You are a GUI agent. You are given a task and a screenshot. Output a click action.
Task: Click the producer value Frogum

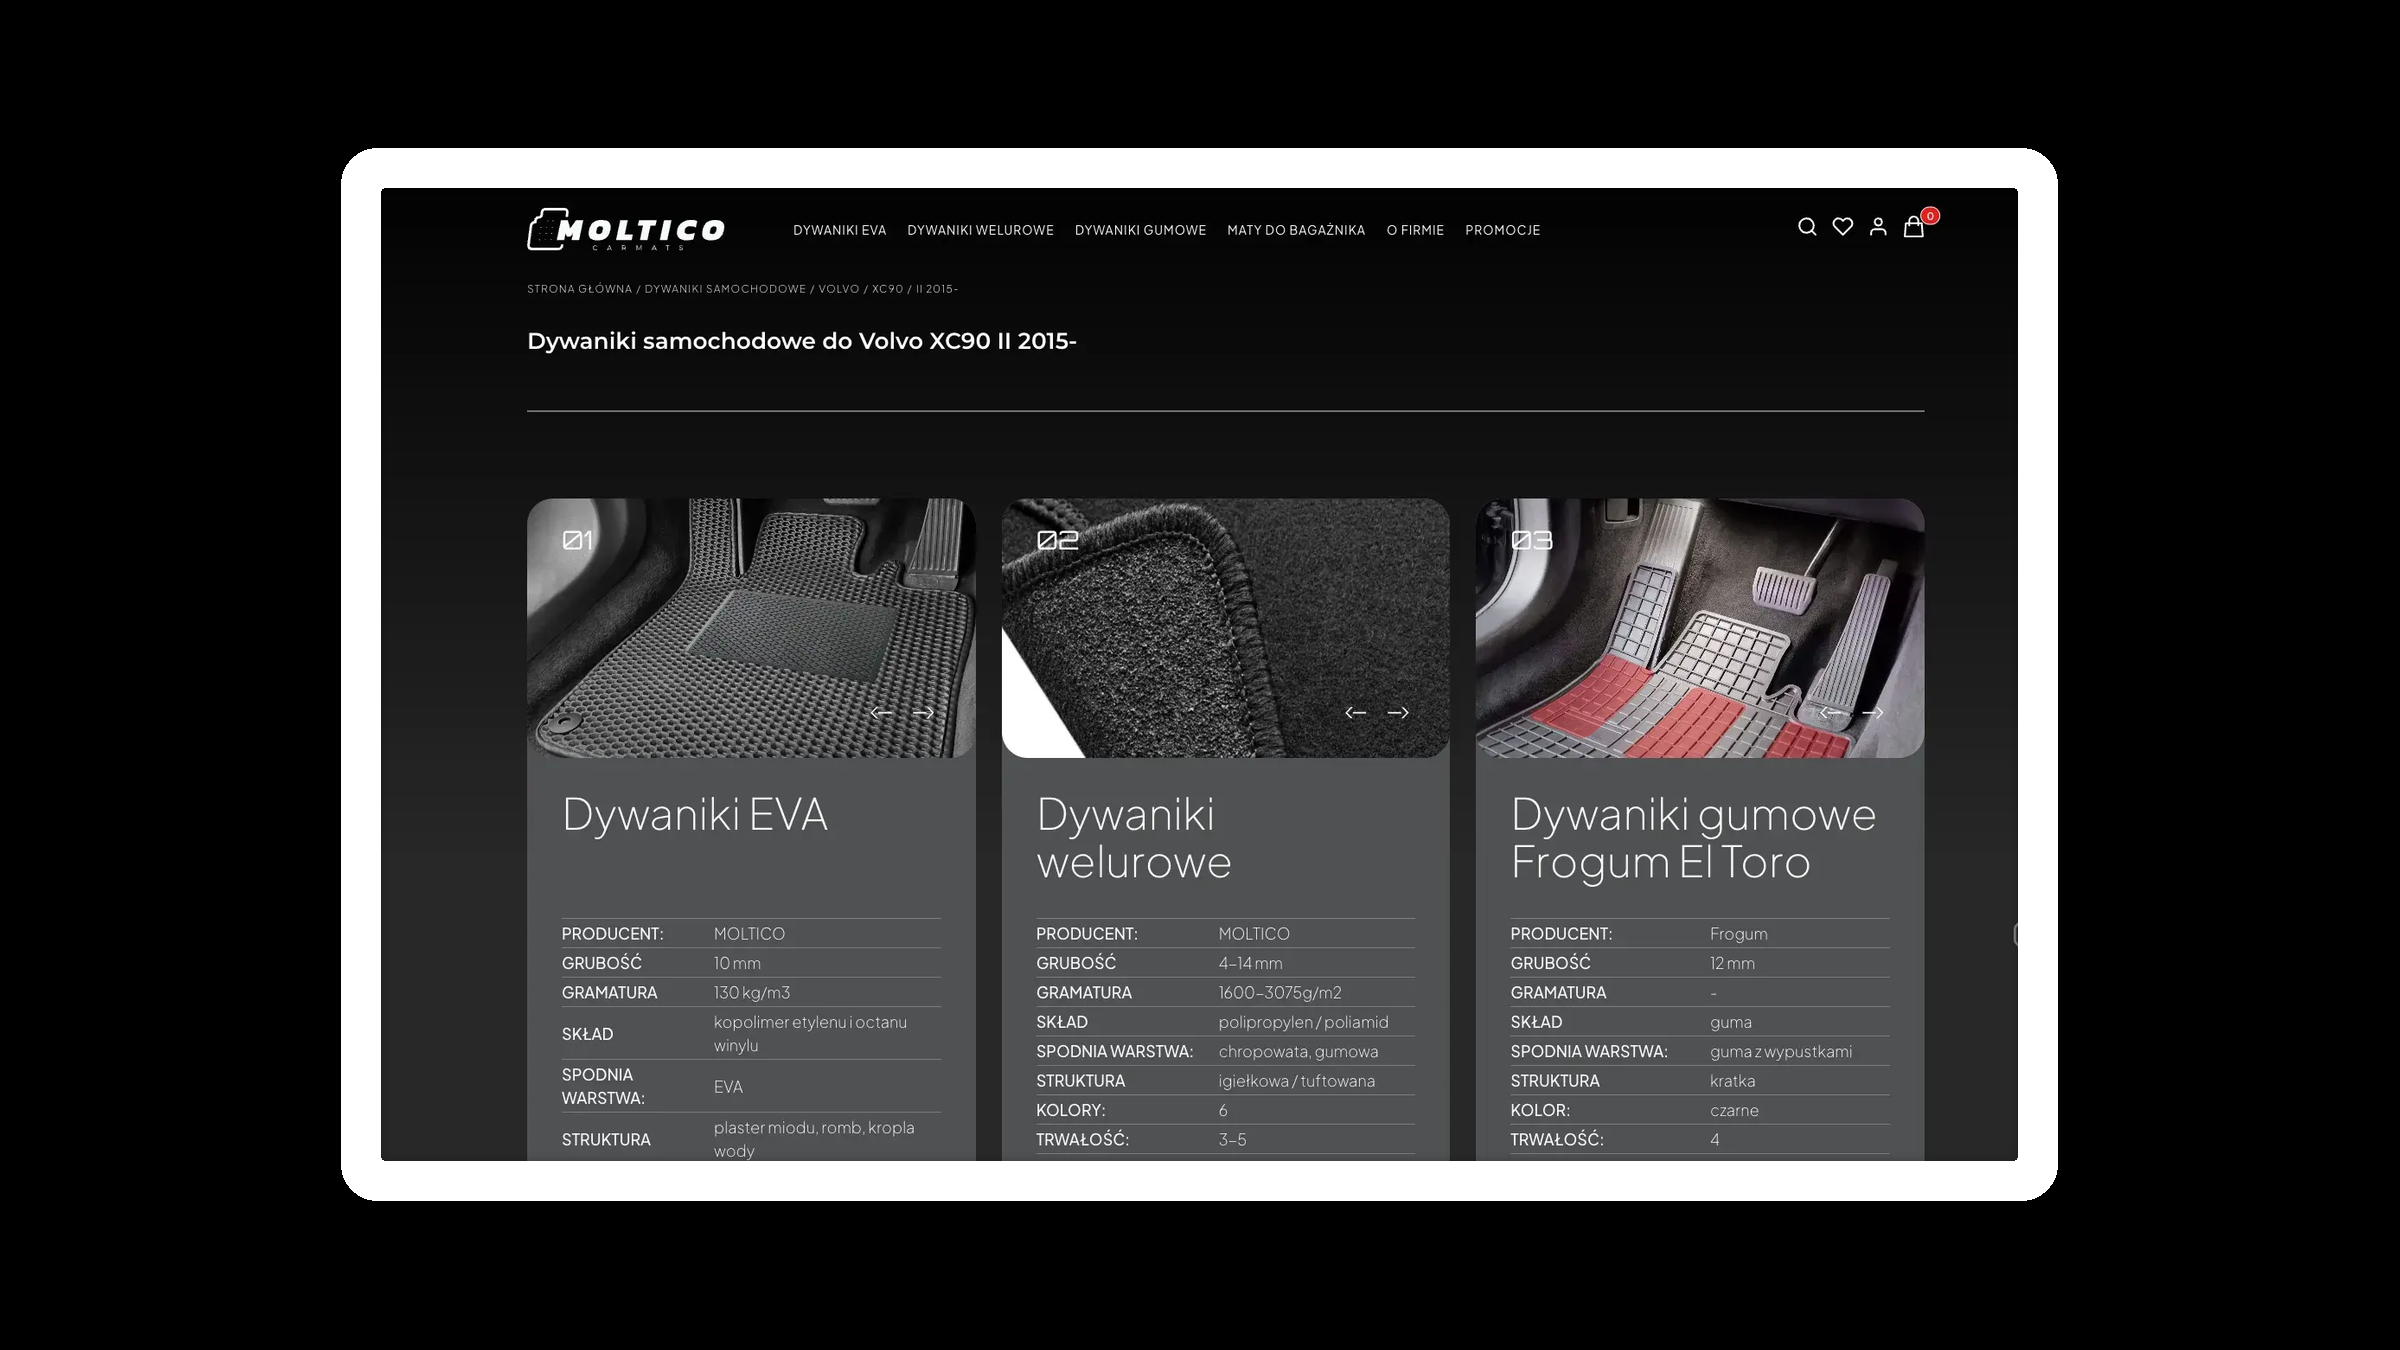(x=1738, y=934)
